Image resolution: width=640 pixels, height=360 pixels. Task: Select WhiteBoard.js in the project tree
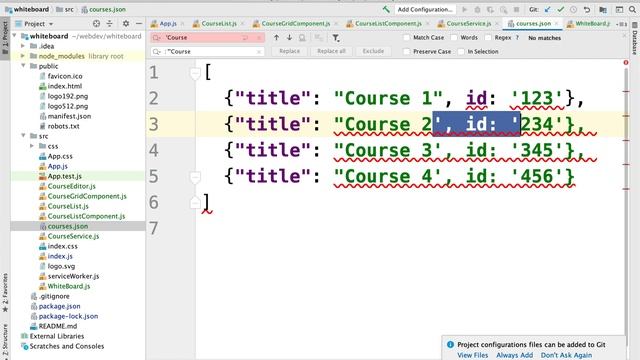tap(69, 286)
